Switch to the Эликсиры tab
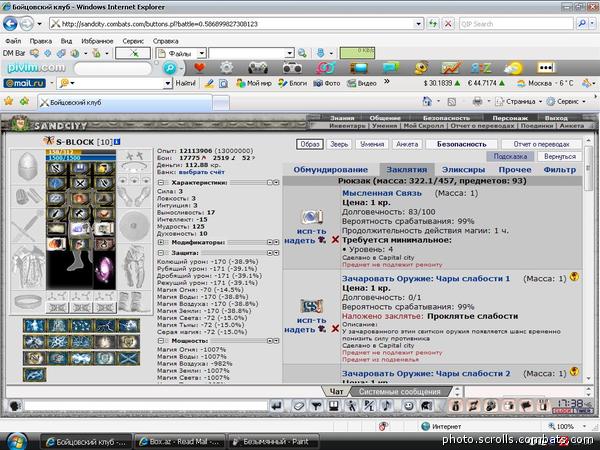This screenshot has width=600, height=450. (x=463, y=170)
